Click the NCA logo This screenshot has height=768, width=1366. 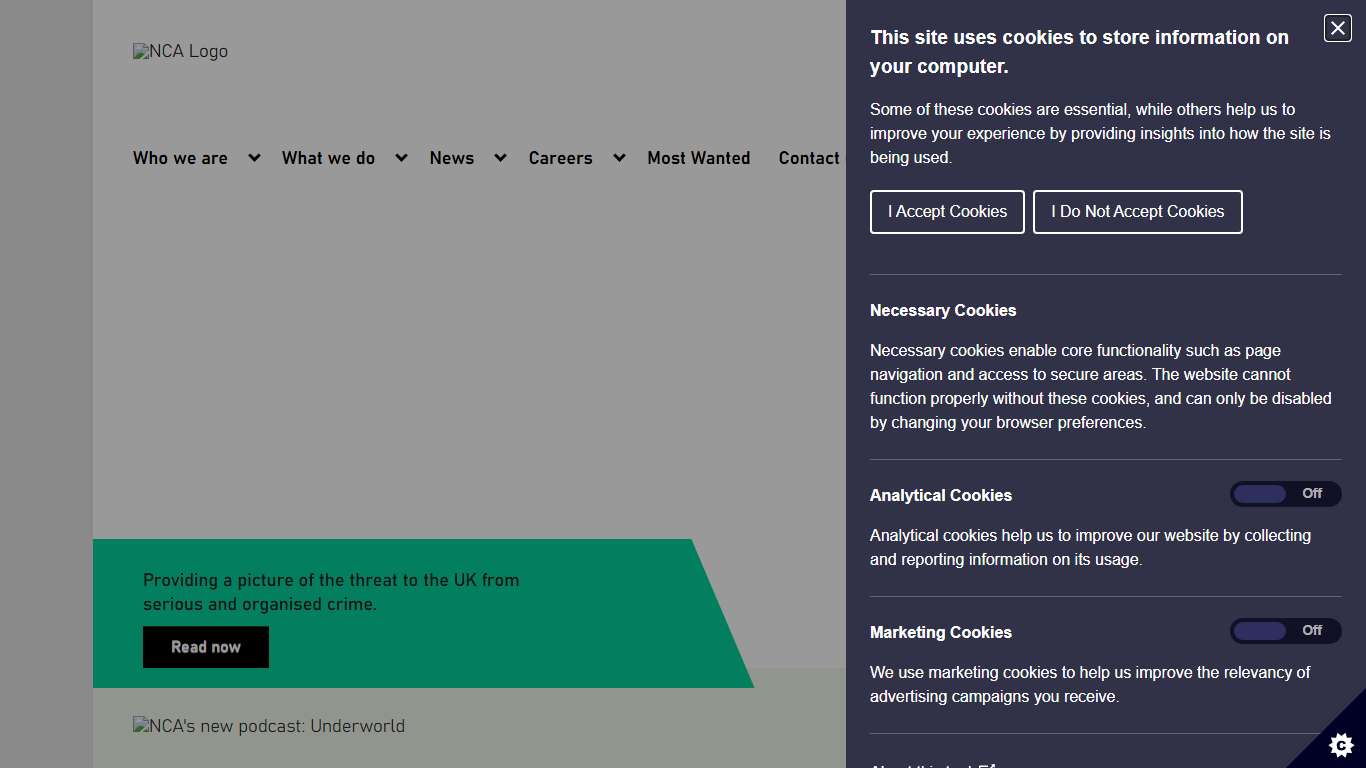coord(180,51)
